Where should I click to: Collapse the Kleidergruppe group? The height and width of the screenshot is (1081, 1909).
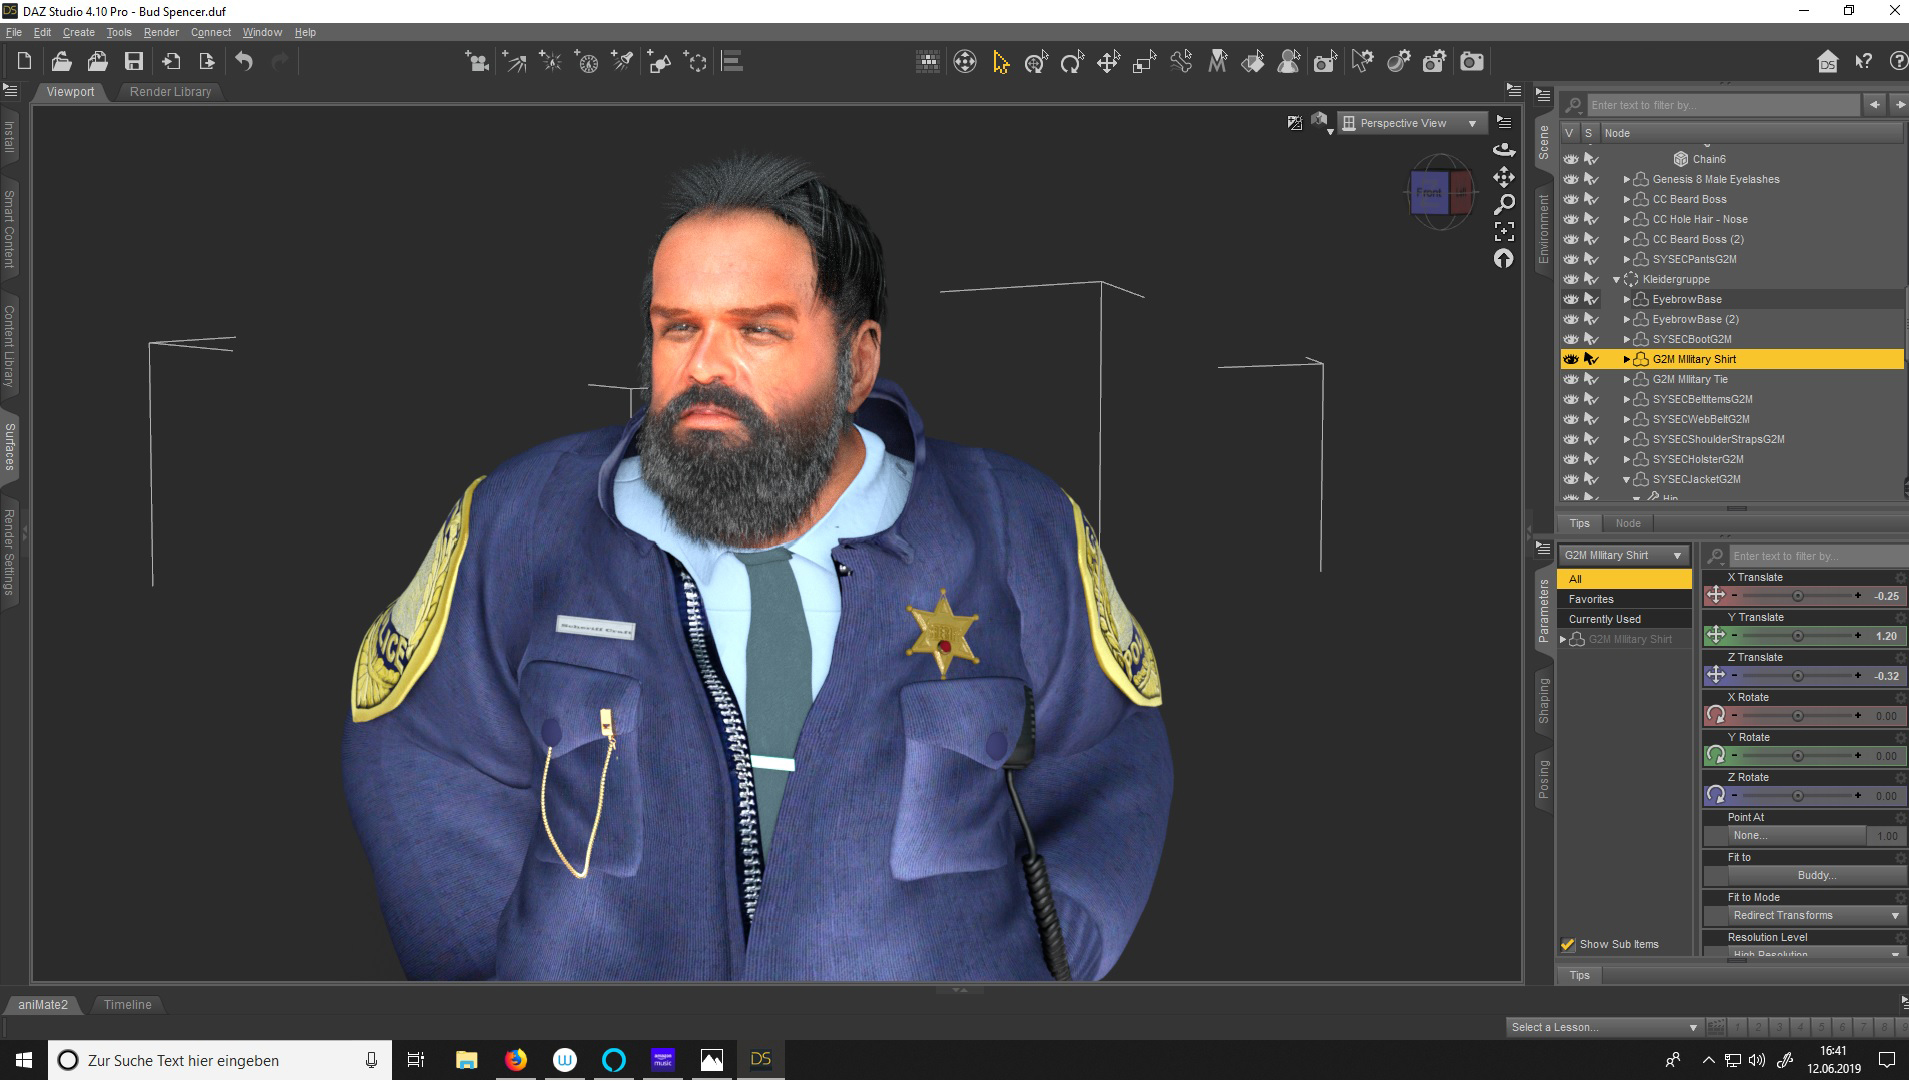click(x=1616, y=279)
